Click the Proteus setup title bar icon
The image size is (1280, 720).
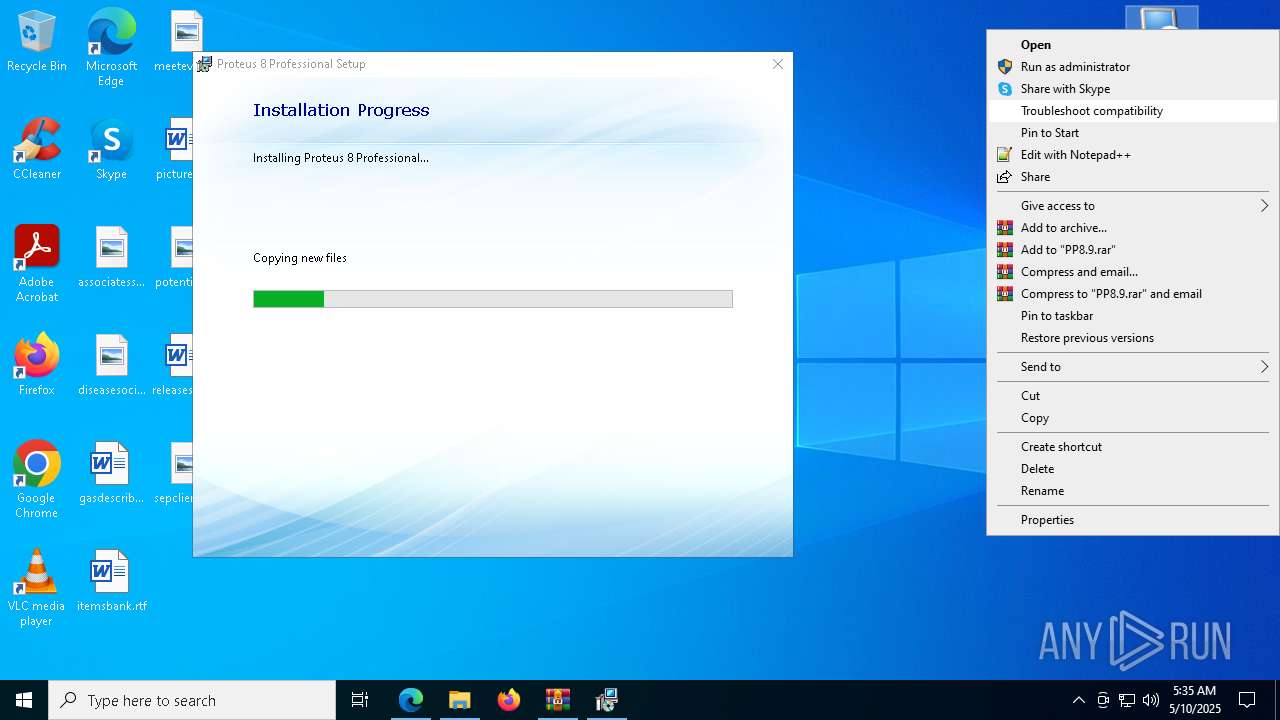205,64
